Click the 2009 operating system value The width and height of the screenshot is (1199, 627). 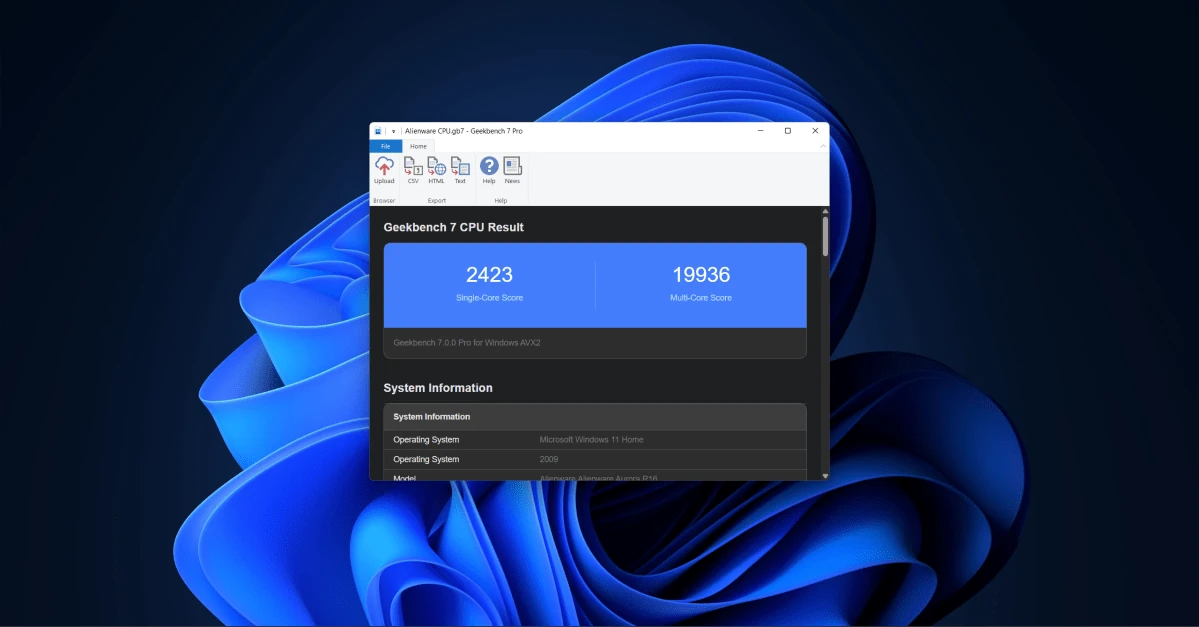548,460
